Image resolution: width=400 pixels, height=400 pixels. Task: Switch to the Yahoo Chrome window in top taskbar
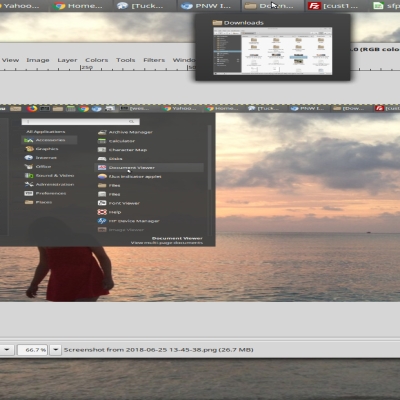click(20, 6)
